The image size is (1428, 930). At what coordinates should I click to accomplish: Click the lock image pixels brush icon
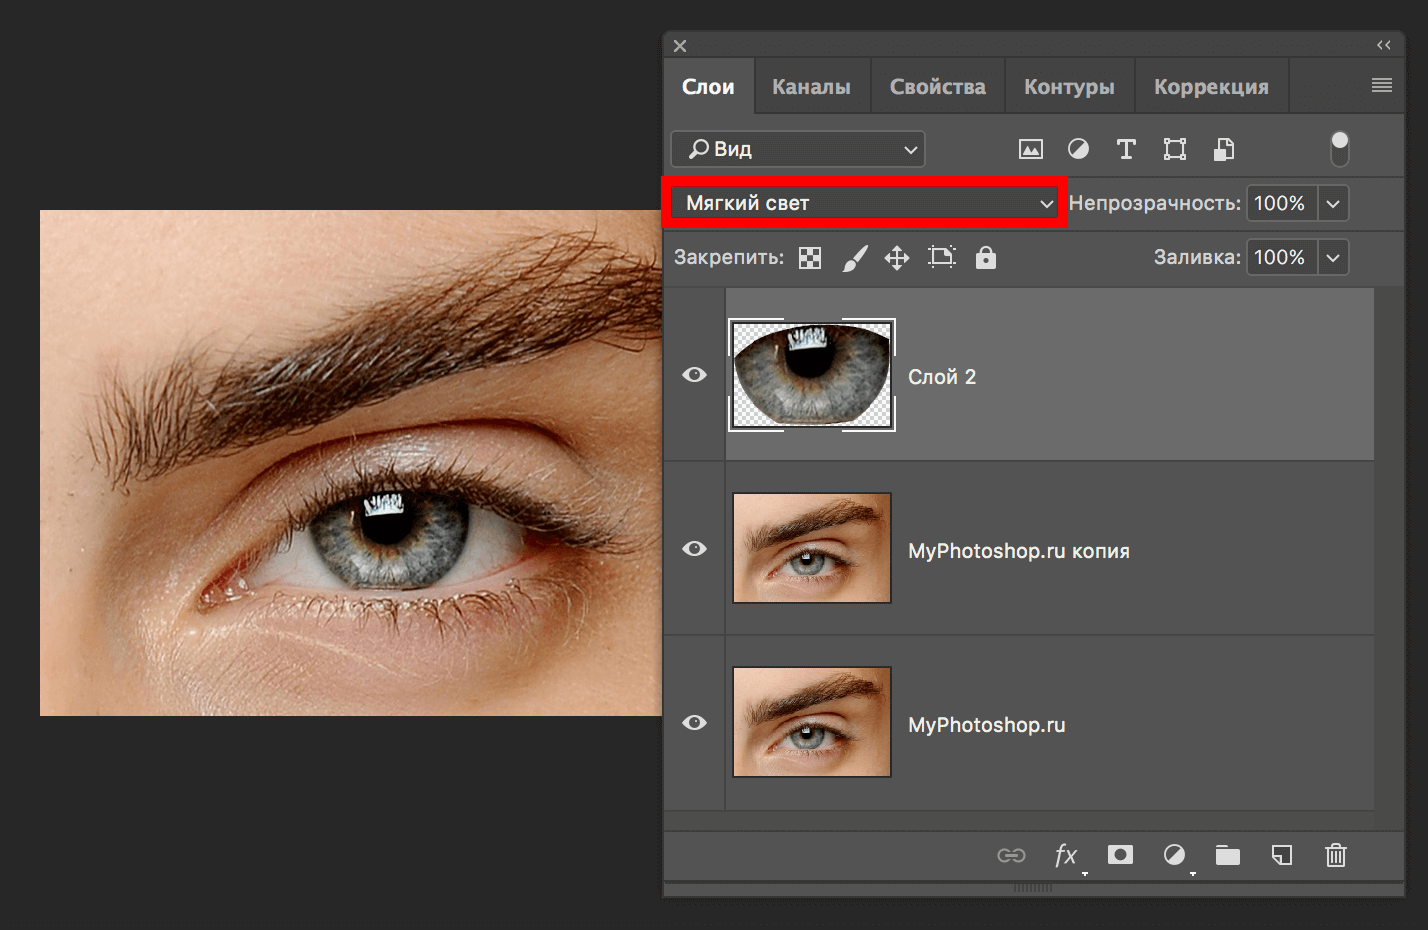854,258
